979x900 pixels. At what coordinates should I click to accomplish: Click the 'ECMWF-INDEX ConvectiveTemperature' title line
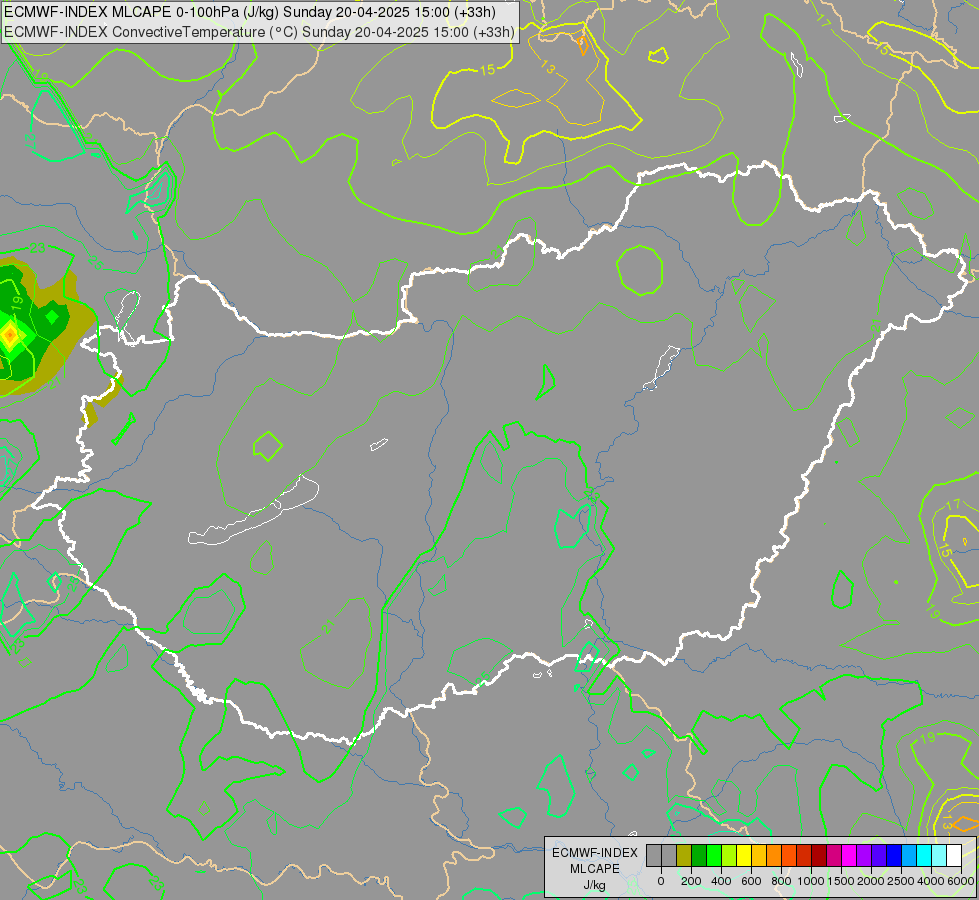point(259,32)
